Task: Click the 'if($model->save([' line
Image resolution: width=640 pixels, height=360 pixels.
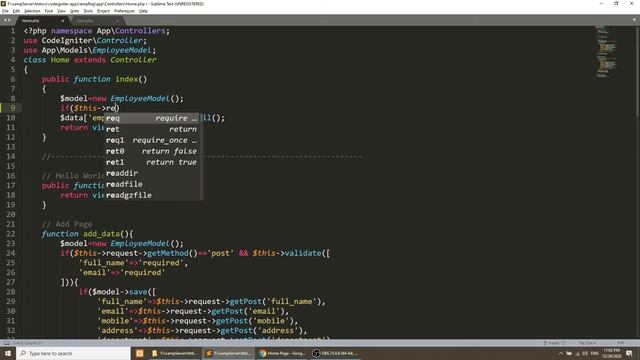Action: click(x=118, y=292)
